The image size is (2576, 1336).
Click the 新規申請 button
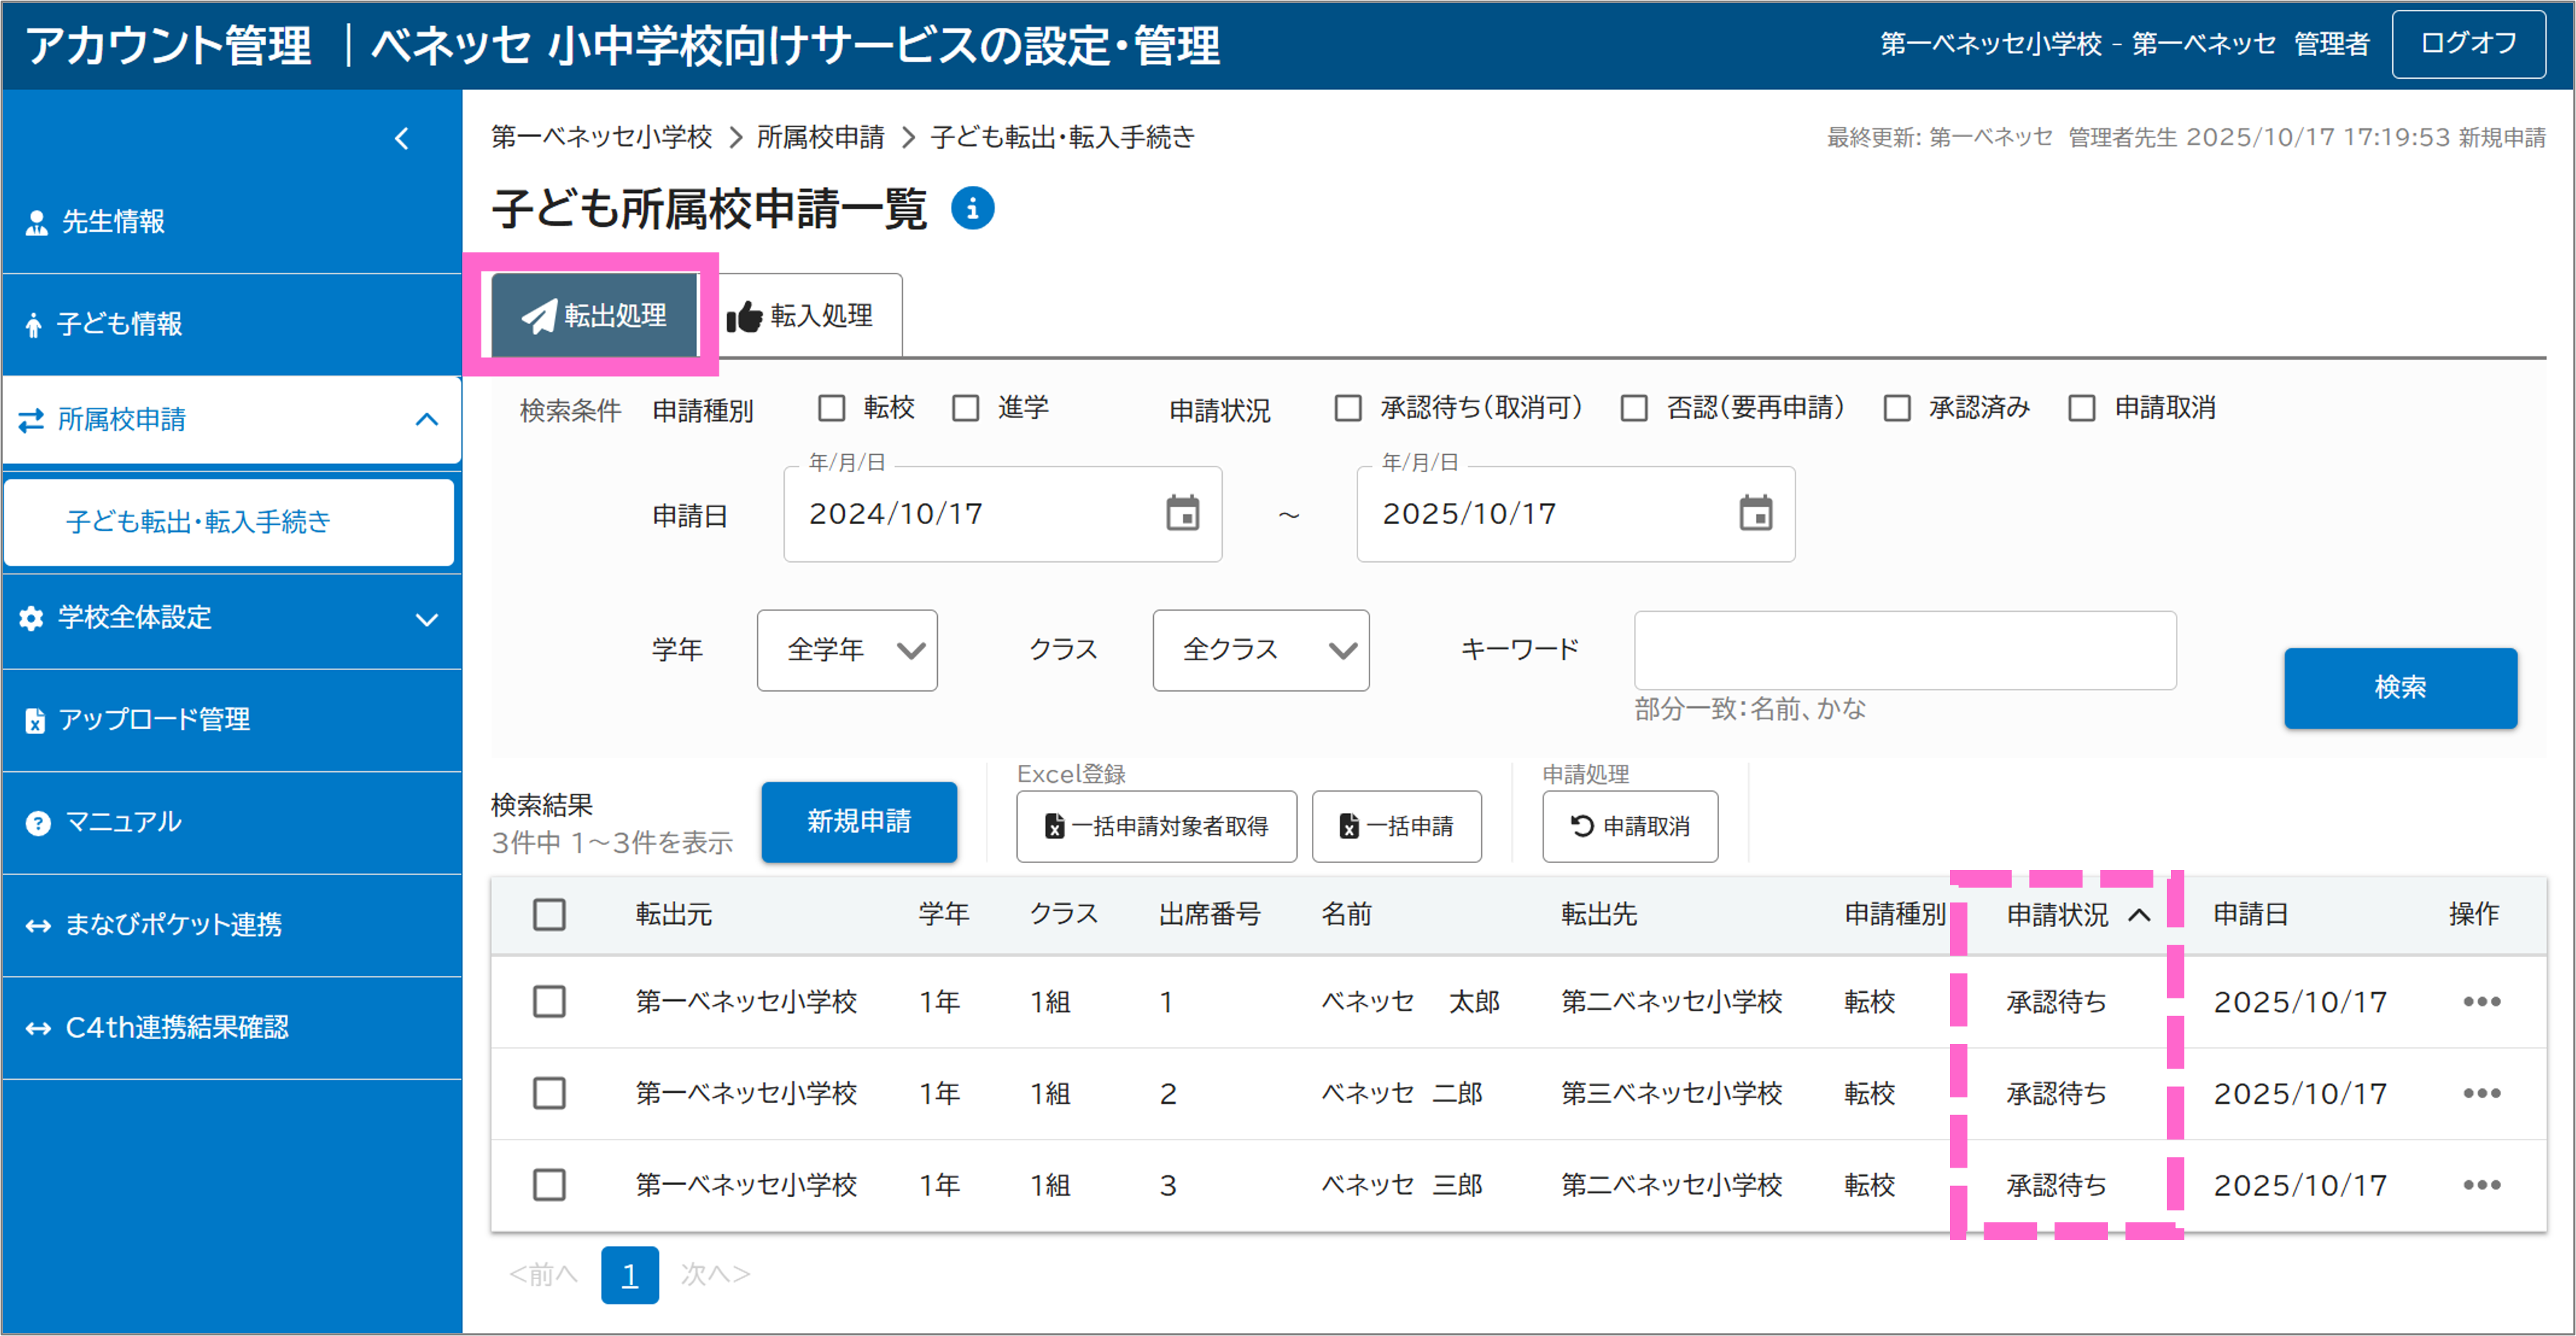[x=859, y=821]
